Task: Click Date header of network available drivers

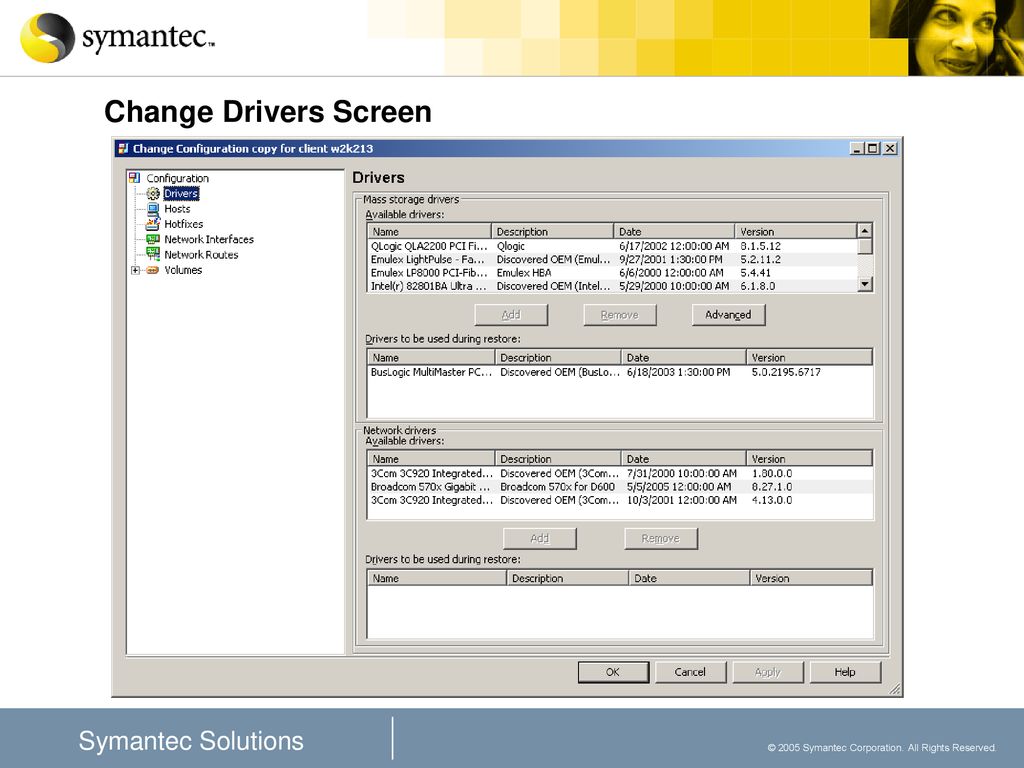Action: click(x=683, y=458)
